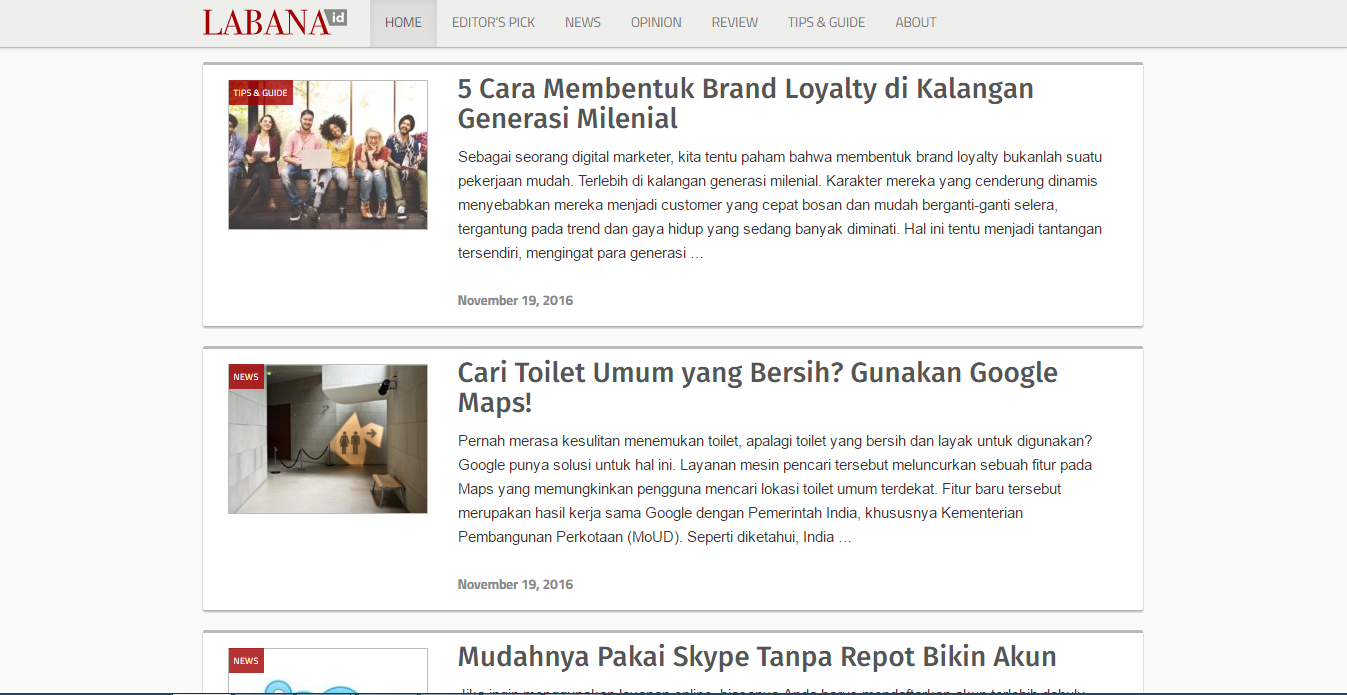Open the HOME menu item
Screen dimensions: 1347x695
click(403, 22)
